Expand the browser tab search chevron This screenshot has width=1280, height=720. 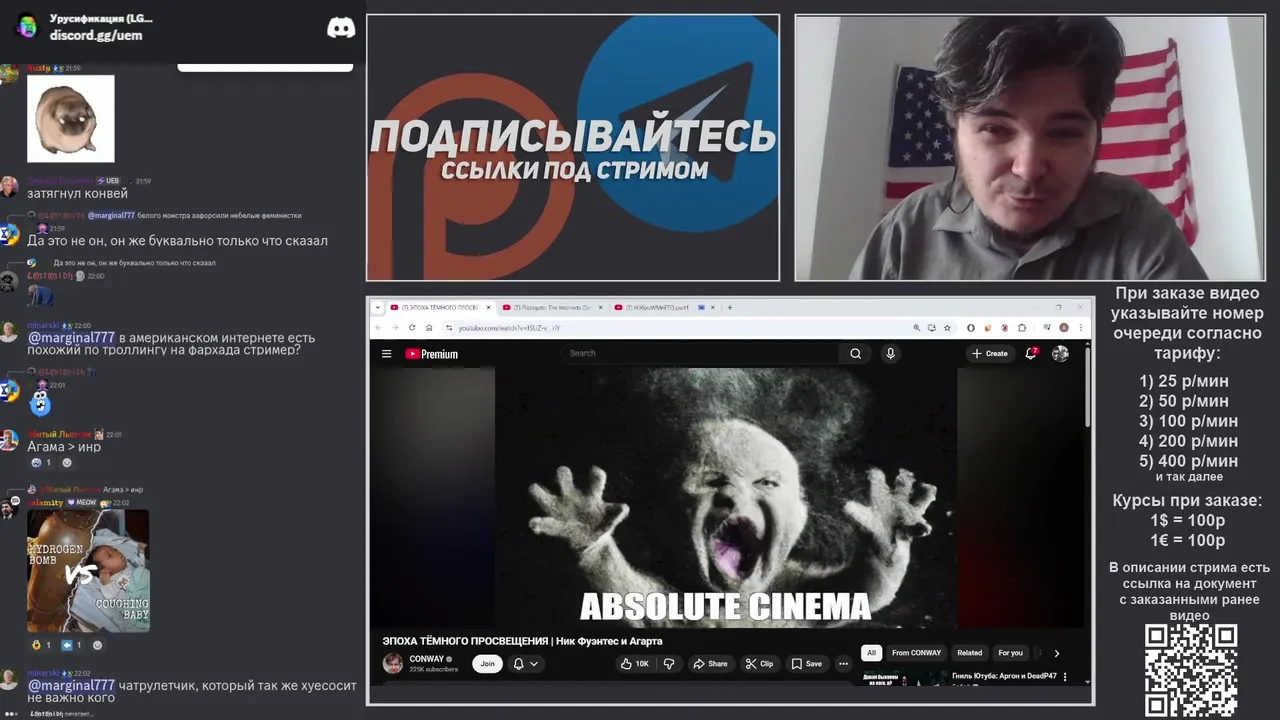378,307
